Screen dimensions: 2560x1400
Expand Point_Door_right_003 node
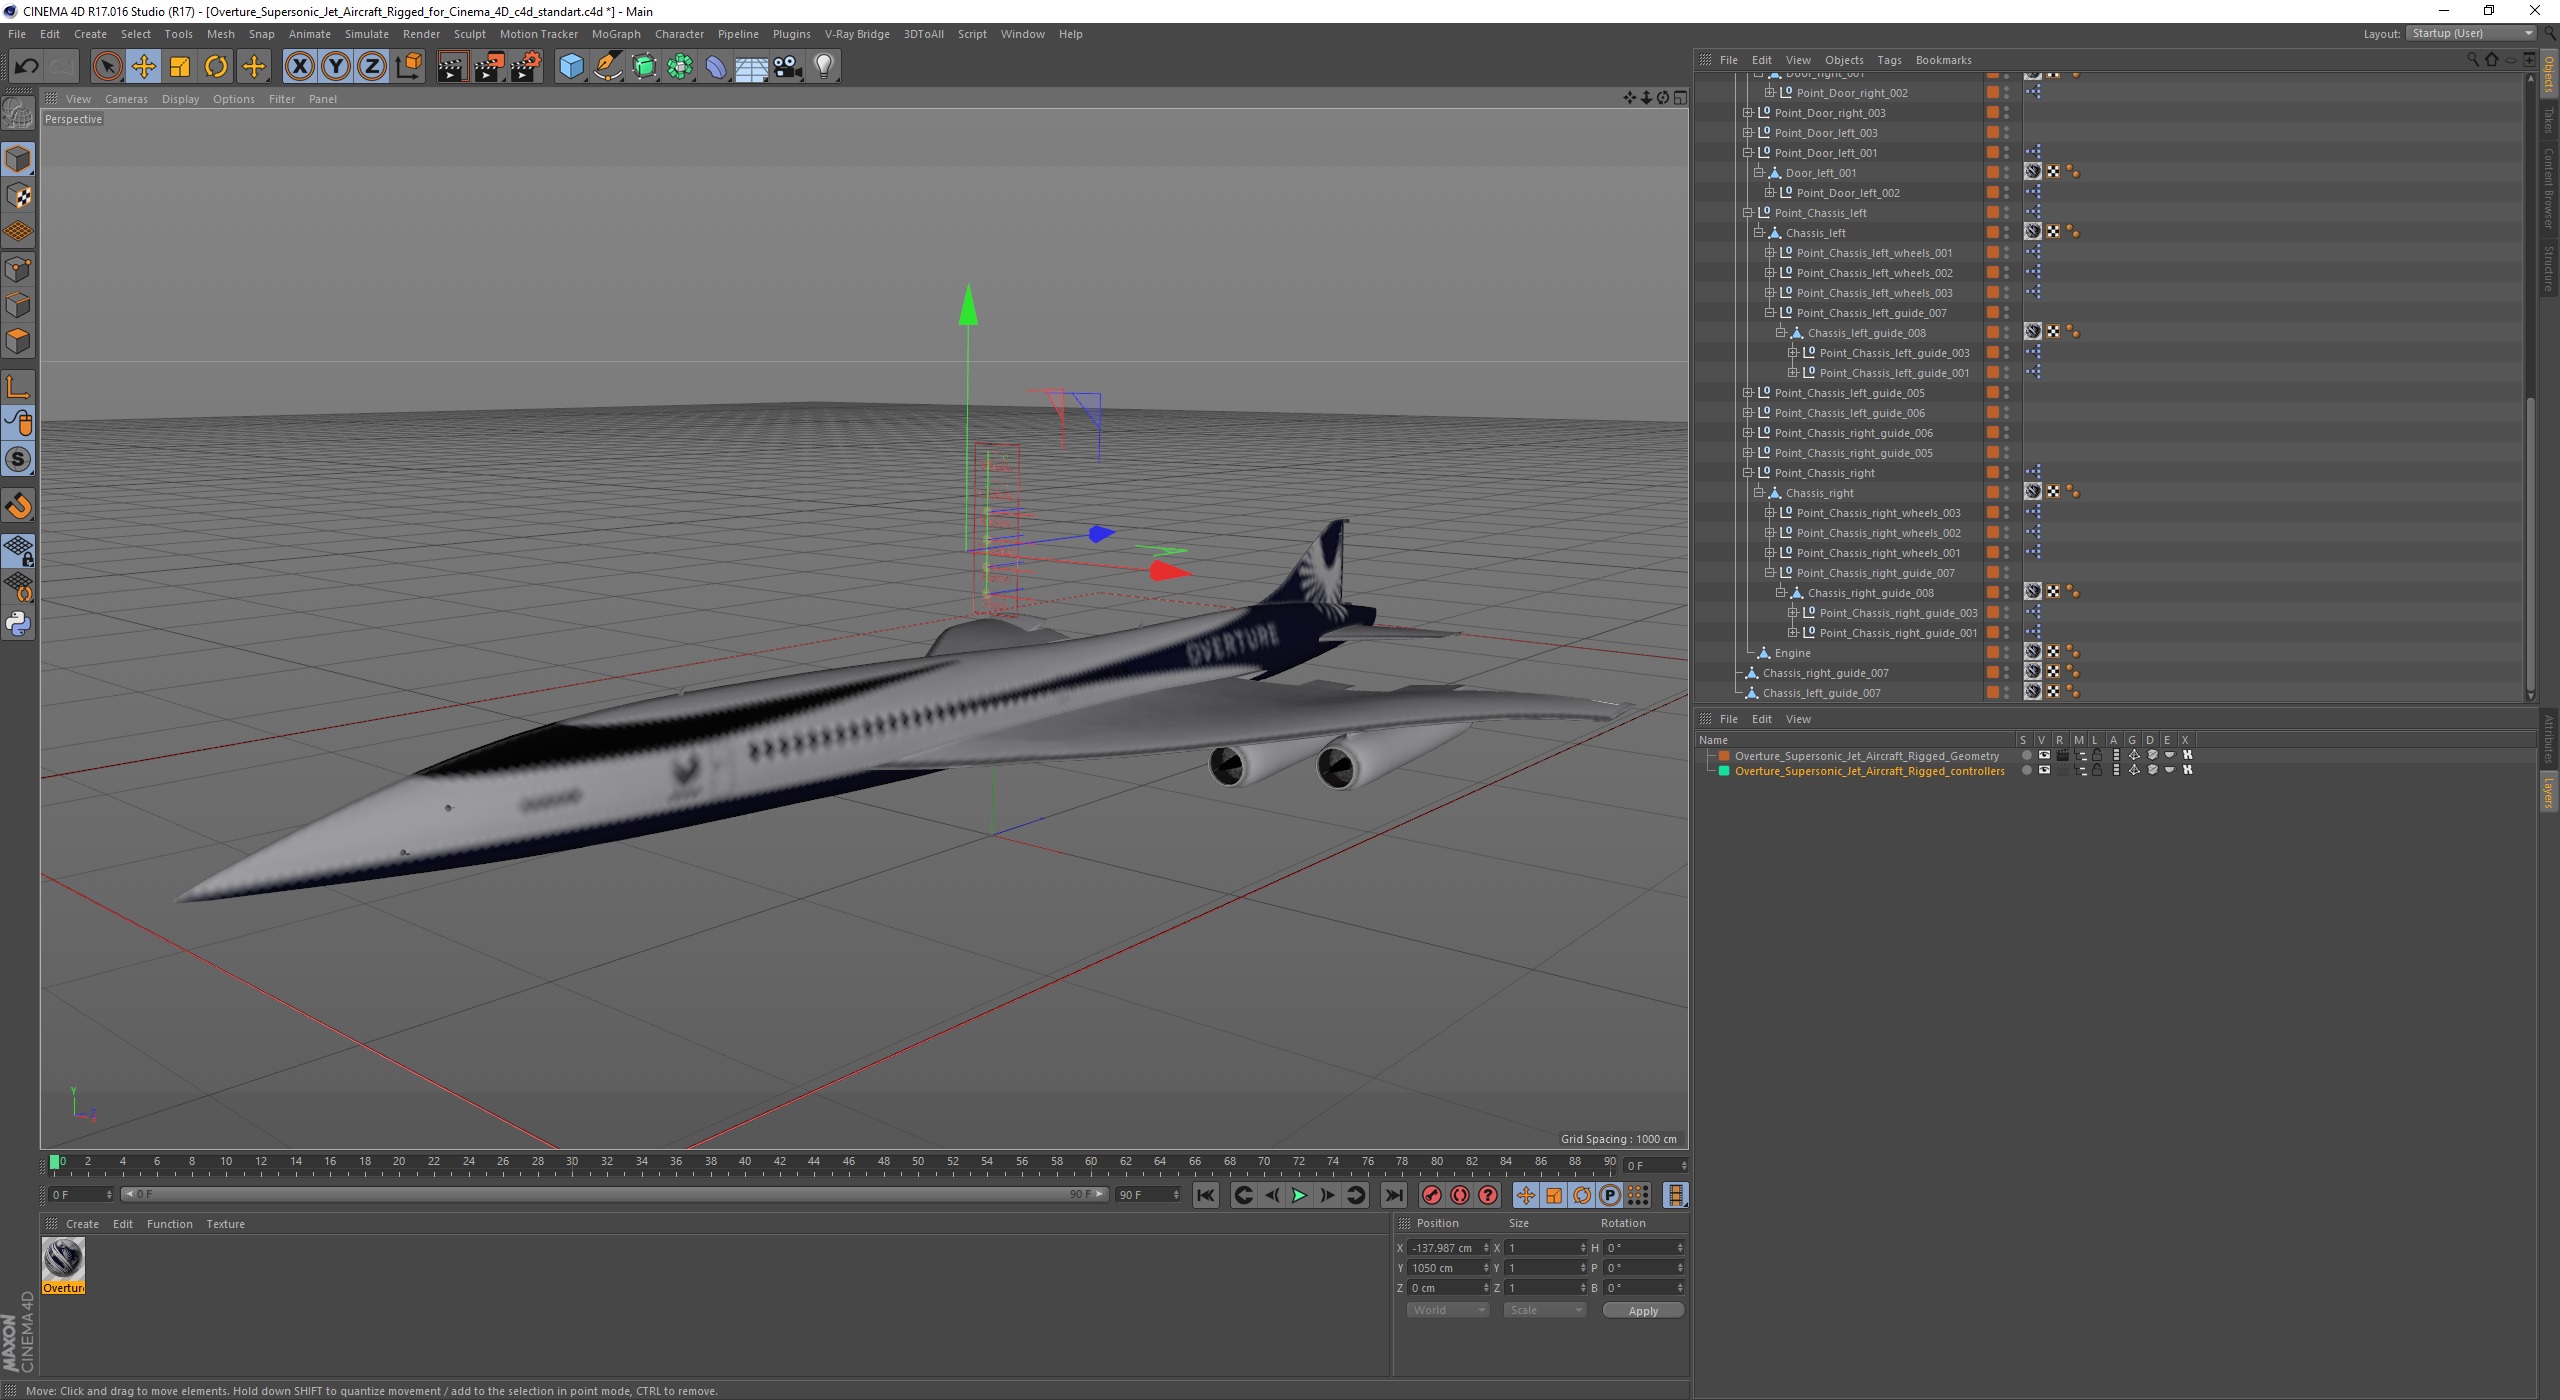click(1747, 113)
